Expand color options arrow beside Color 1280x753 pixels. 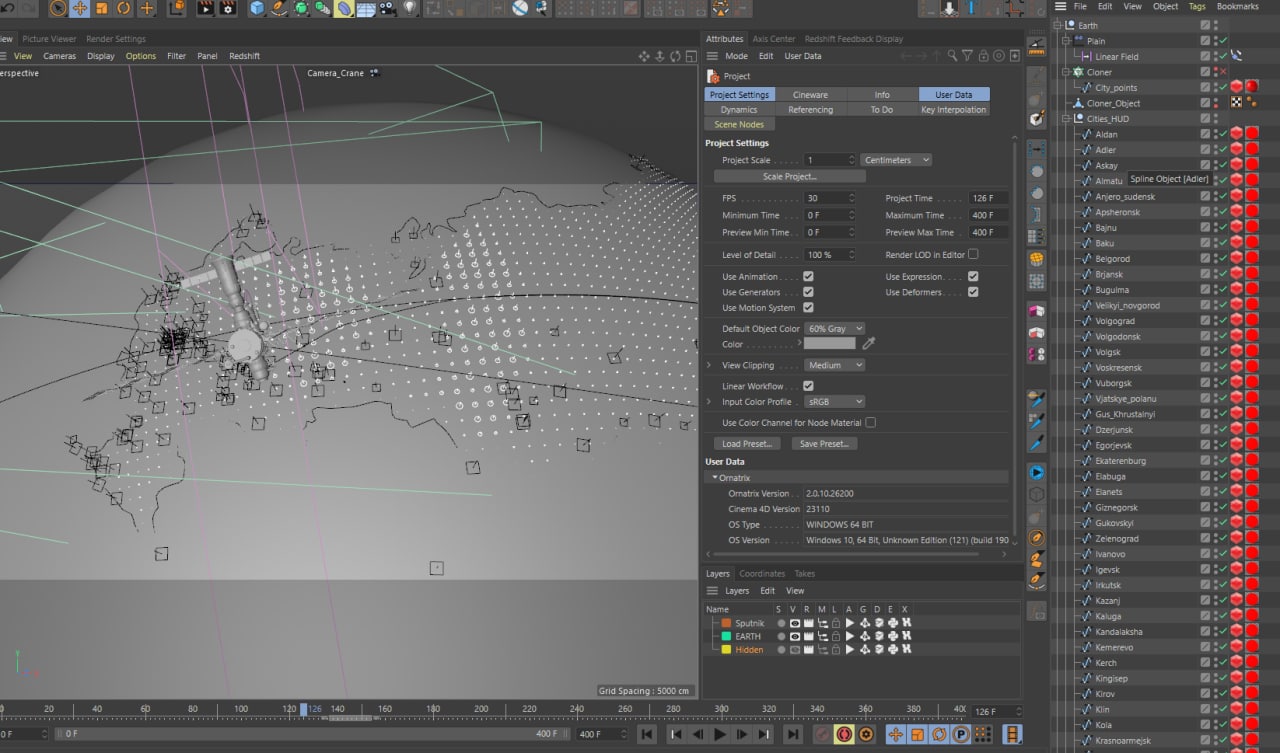pos(801,344)
